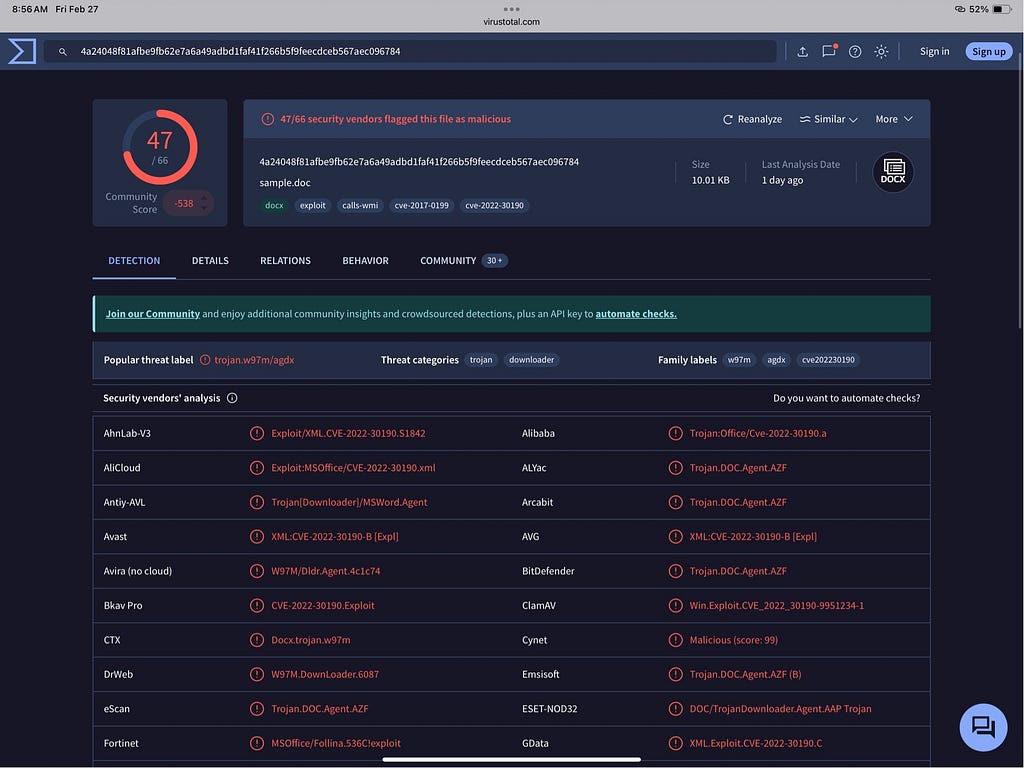
Task: Click alert icon next to popular threat label
Action: click(205, 360)
